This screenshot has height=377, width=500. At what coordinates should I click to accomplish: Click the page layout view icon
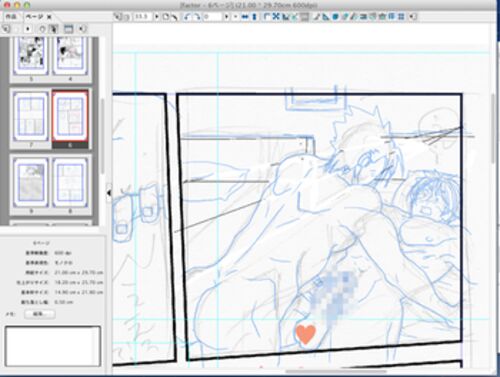pos(68,29)
